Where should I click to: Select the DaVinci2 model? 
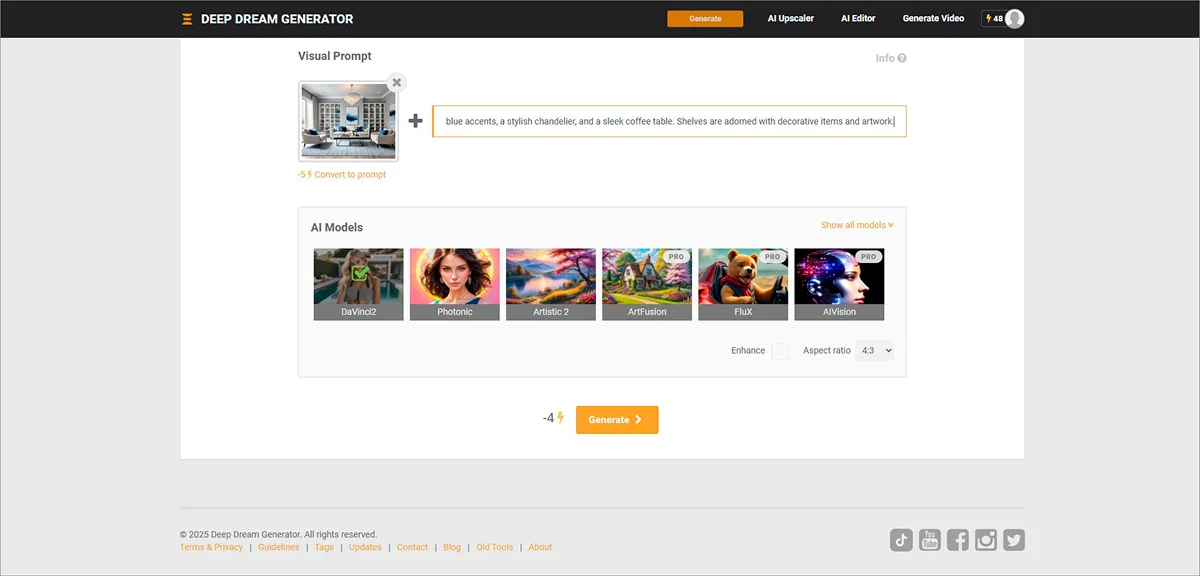pos(358,284)
